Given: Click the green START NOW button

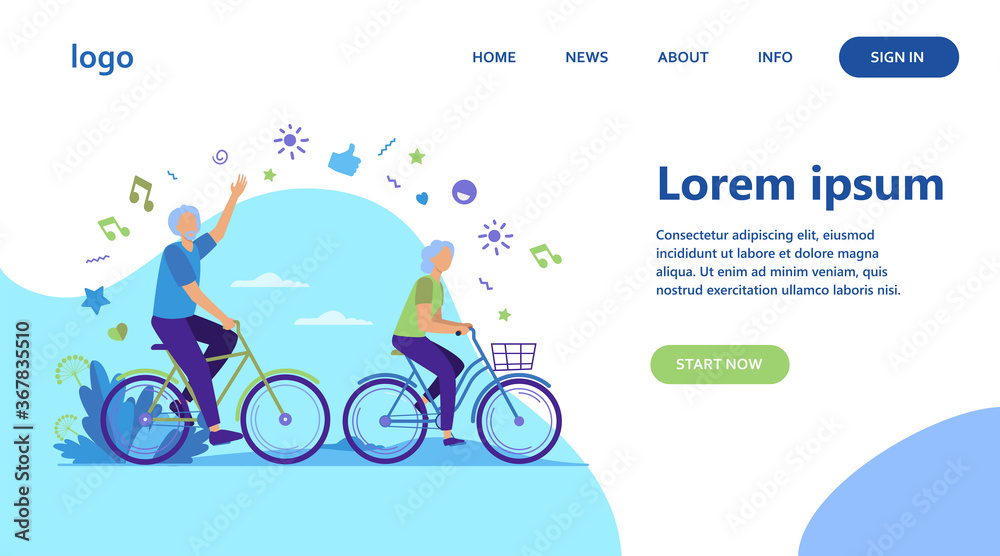Looking at the screenshot, I should click(x=720, y=365).
